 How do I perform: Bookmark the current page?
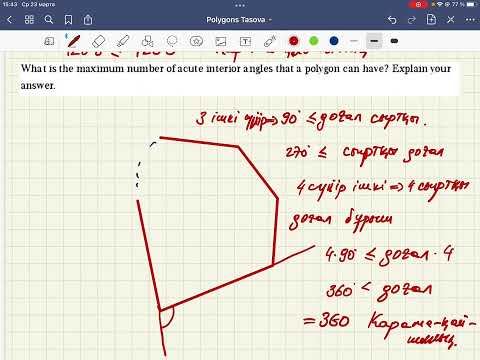click(68, 20)
